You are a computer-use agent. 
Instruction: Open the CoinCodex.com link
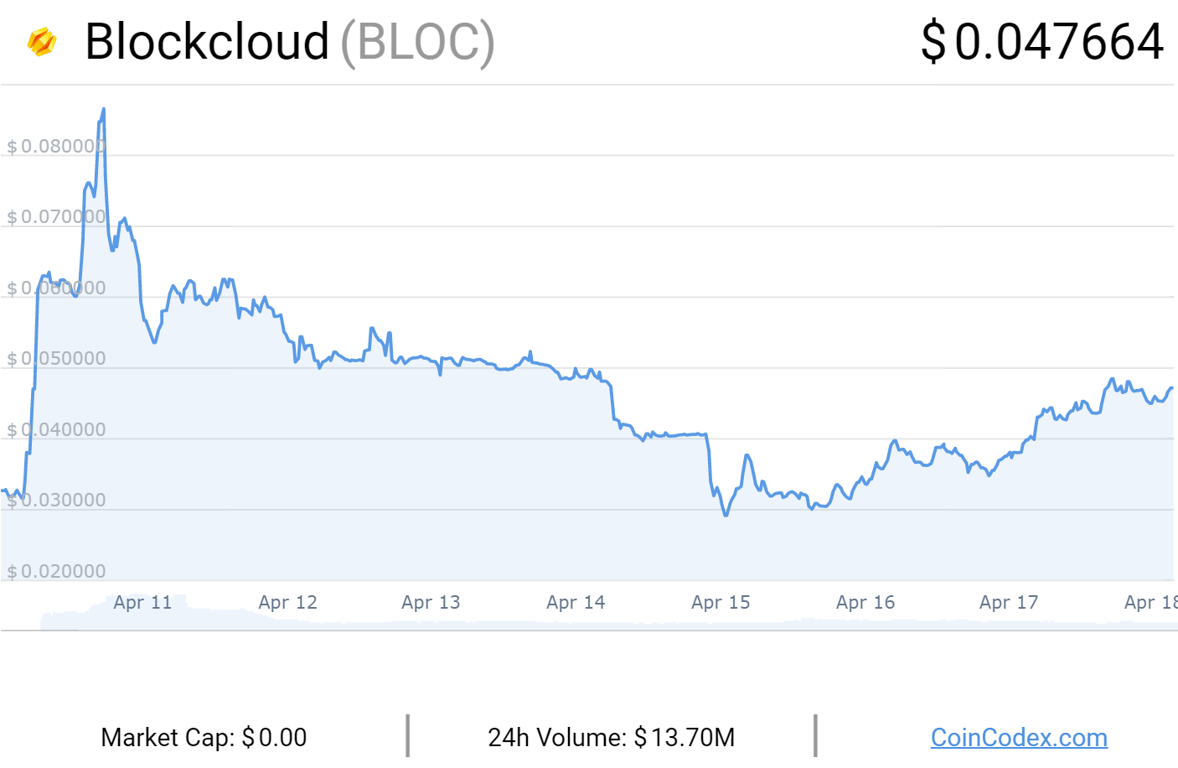tap(1018, 738)
